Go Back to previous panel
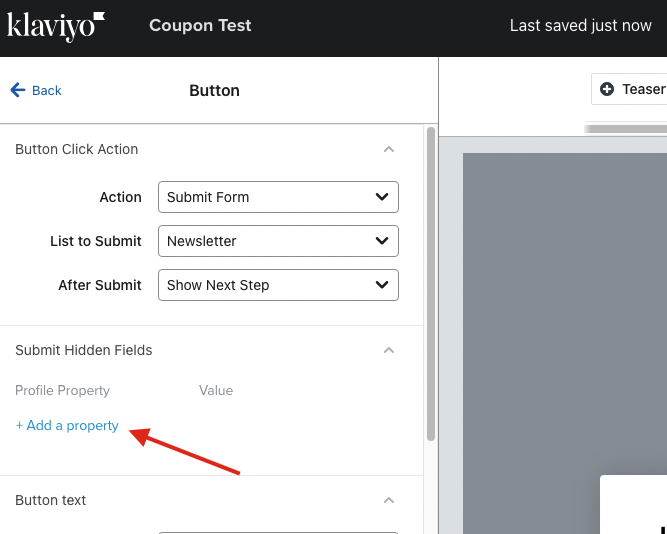This screenshot has width=667, height=534. [36, 90]
